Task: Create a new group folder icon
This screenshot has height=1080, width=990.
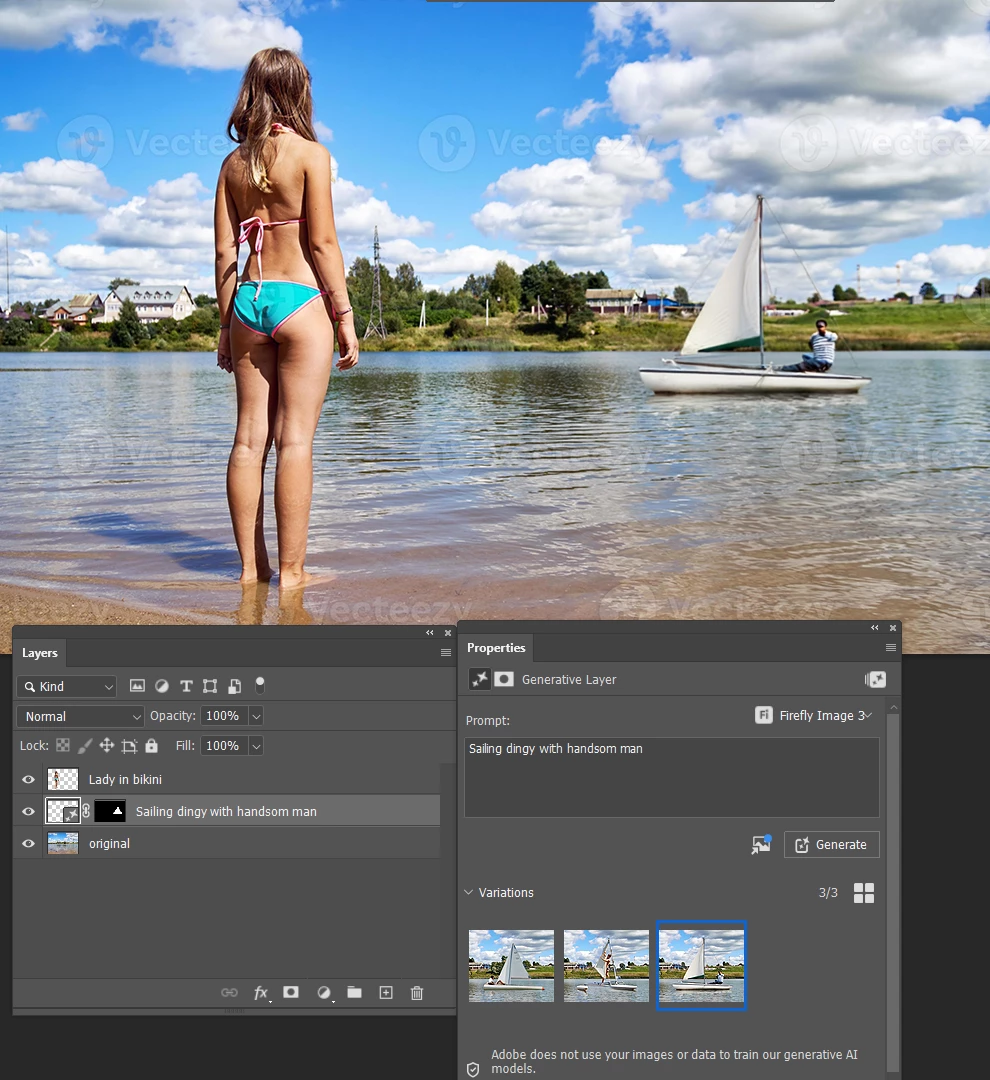Action: click(x=354, y=993)
